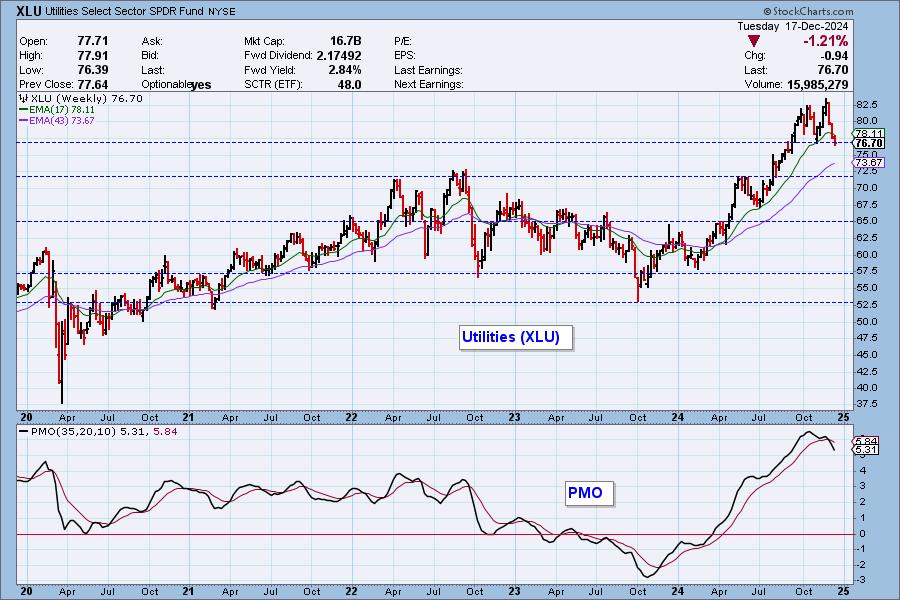The image size is (900, 600).
Task: Click the 37.5 price axis label
Action: click(867, 404)
